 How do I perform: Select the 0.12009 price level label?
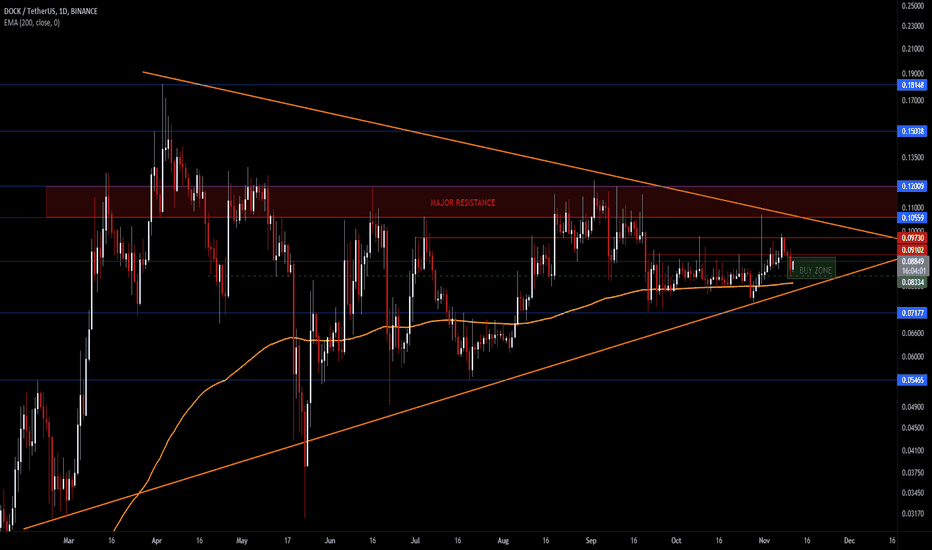pyautogui.click(x=912, y=186)
